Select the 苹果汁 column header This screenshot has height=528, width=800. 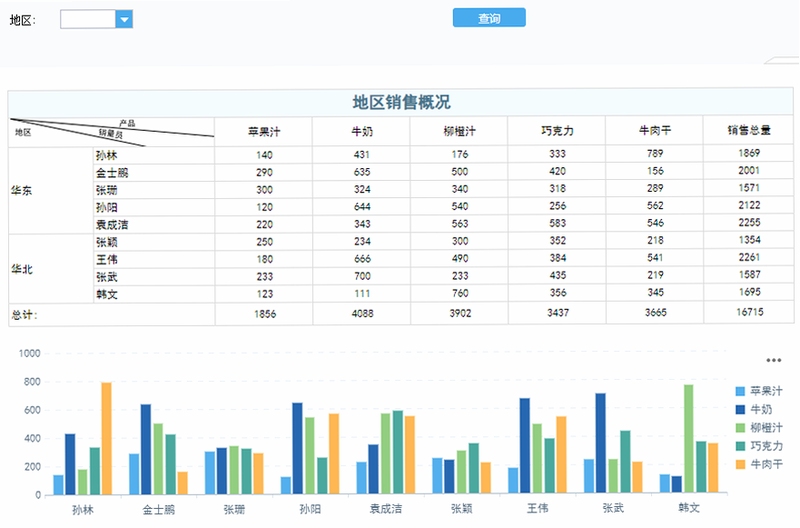[x=264, y=132]
